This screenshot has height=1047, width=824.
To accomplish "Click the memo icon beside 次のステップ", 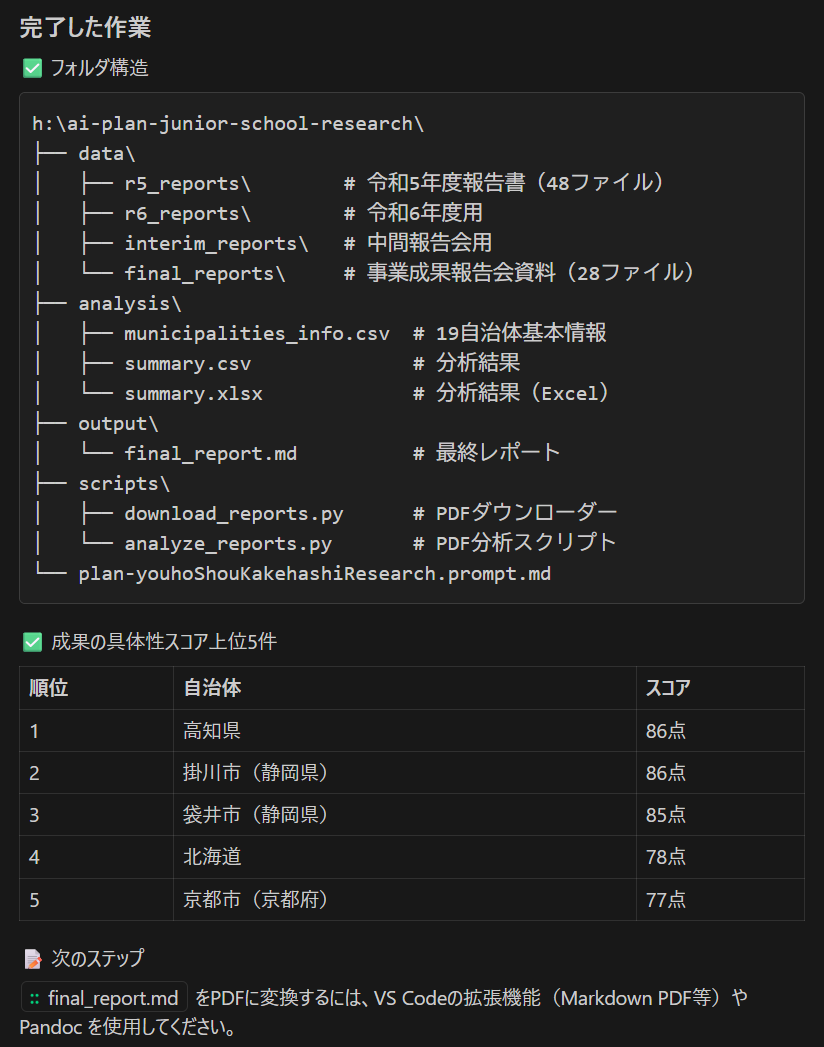I will click(x=33, y=959).
